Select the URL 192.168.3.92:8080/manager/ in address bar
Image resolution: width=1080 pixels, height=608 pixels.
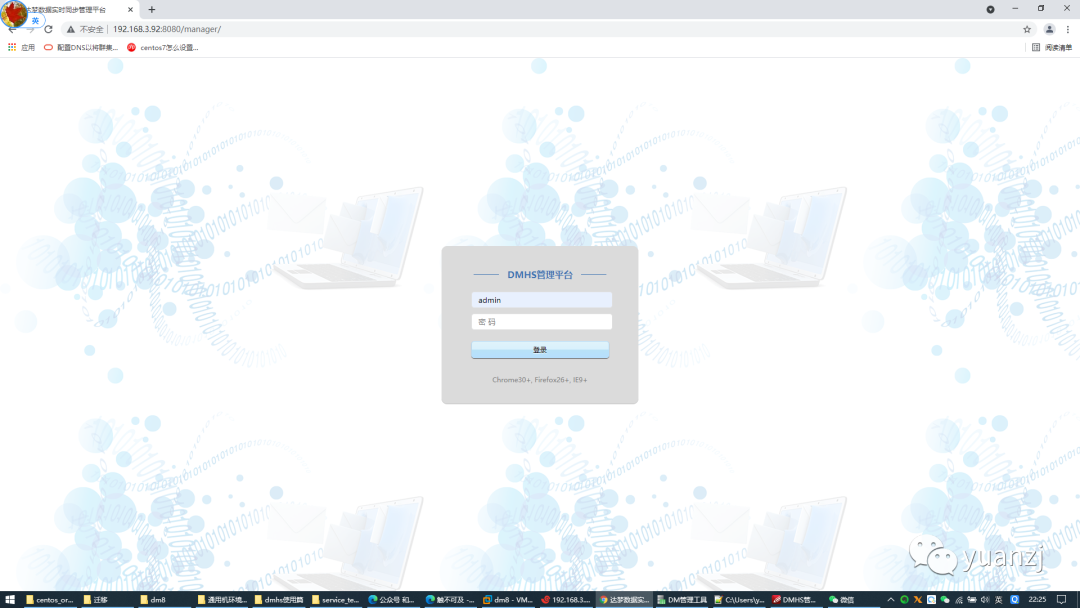[167, 29]
